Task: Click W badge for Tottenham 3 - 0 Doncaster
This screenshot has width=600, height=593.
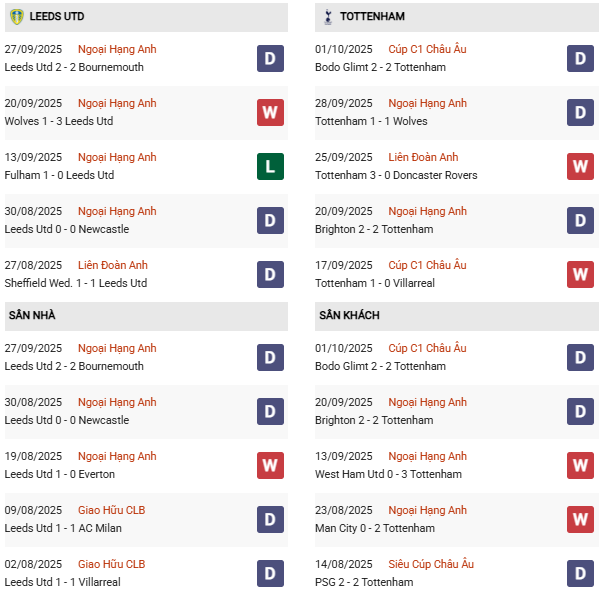Action: pos(580,166)
